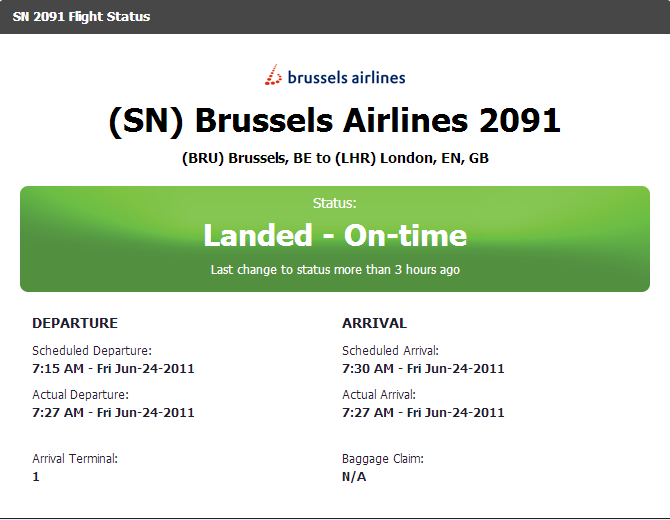
Task: Click the Brussels Airlines logo
Action: point(335,76)
